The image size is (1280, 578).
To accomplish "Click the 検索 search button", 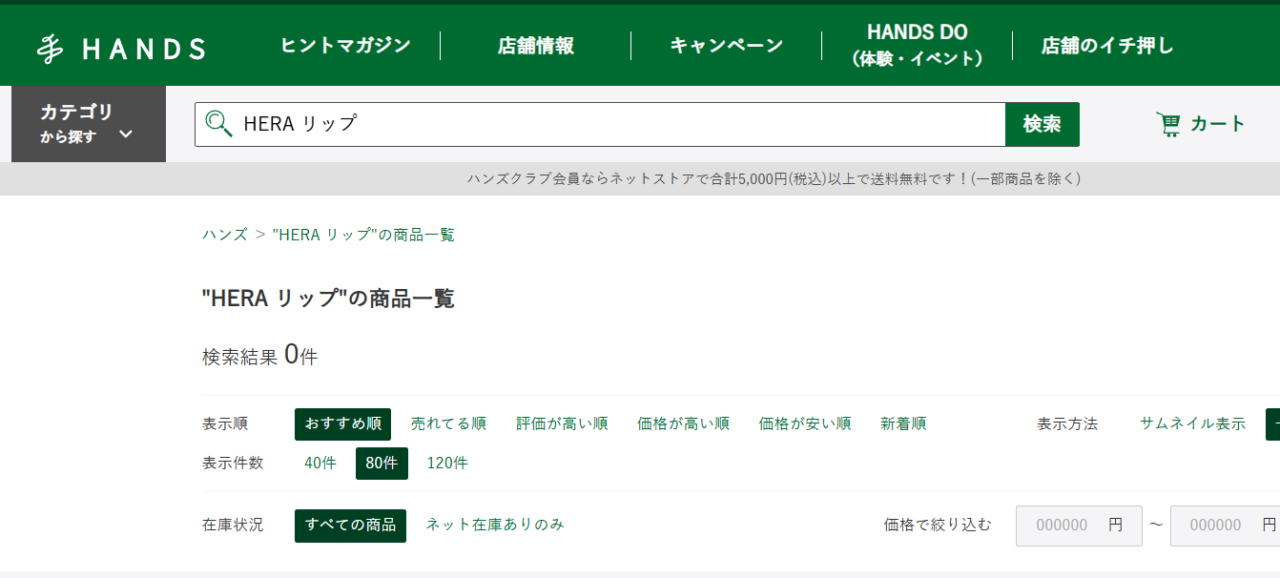I will (x=1042, y=124).
